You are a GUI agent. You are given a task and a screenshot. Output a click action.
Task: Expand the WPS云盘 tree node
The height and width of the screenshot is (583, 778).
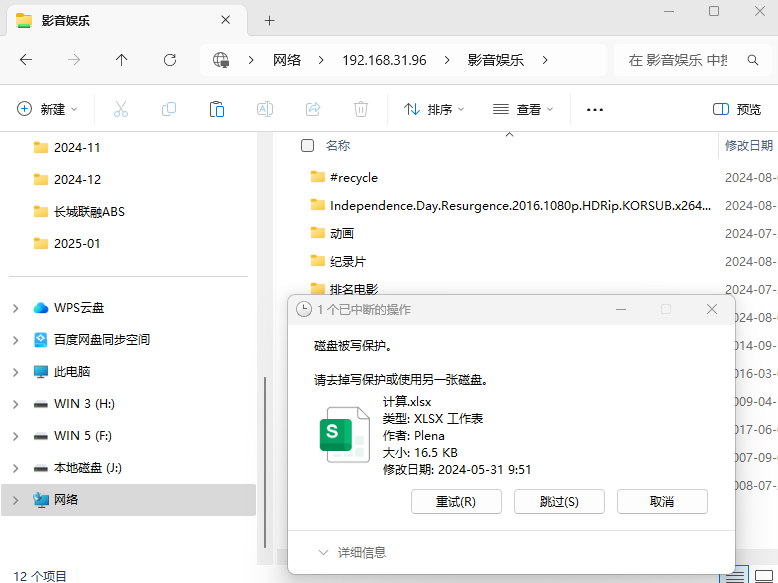[x=16, y=308]
